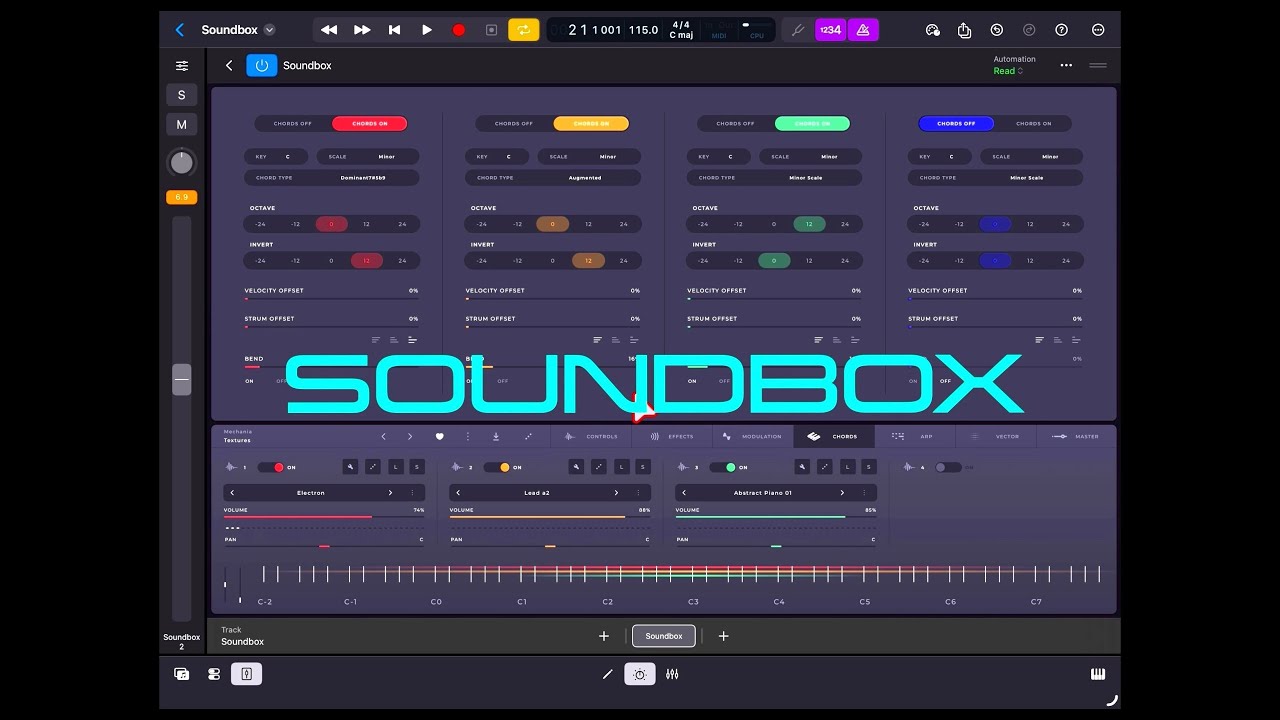Set layer 1 octave to -24
Viewport: 1280px width, 720px height.
point(260,224)
